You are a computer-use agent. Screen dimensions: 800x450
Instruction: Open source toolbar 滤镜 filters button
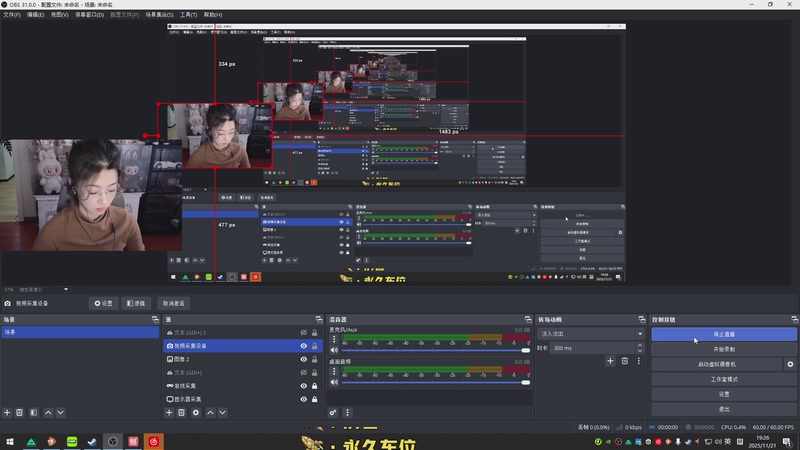[136, 303]
